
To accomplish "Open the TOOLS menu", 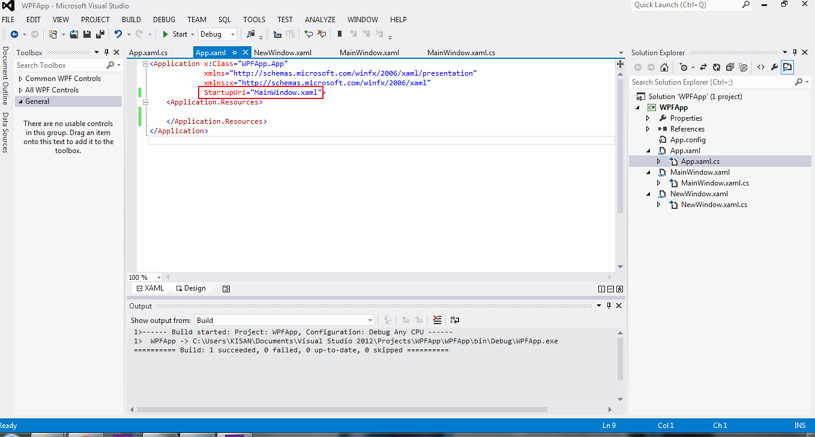I will (254, 20).
